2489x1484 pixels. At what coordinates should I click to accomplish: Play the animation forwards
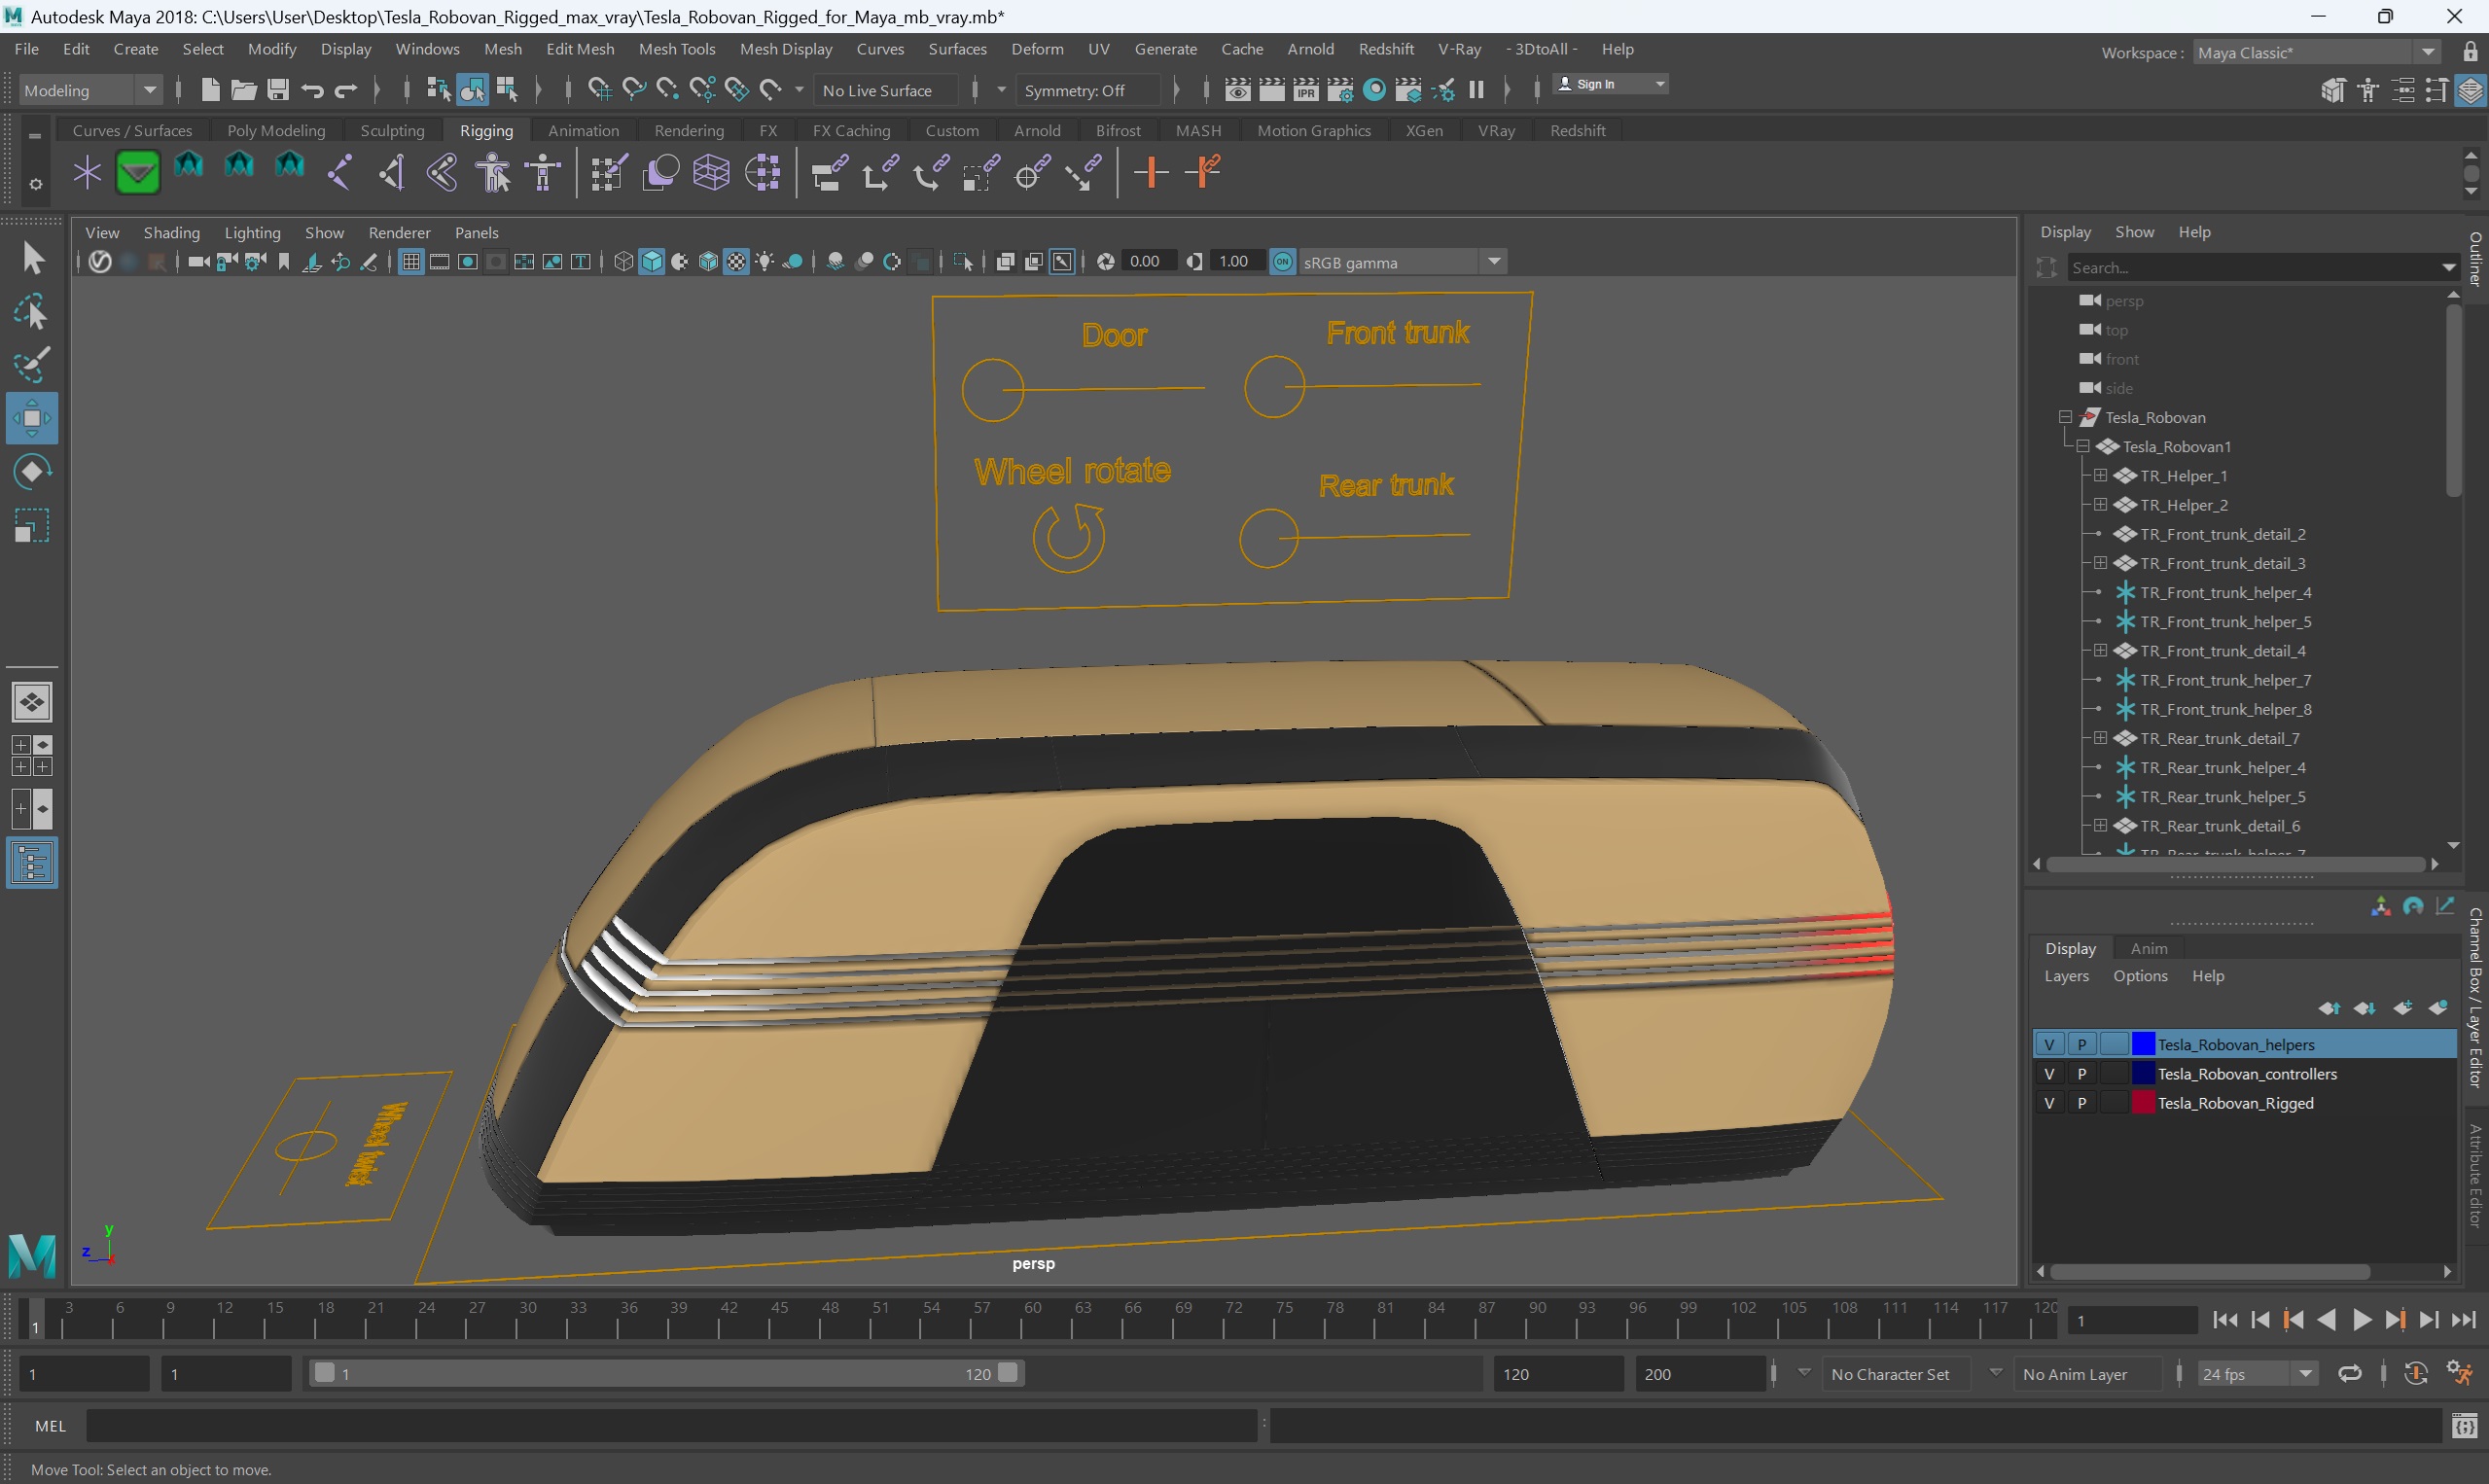tap(2362, 1320)
